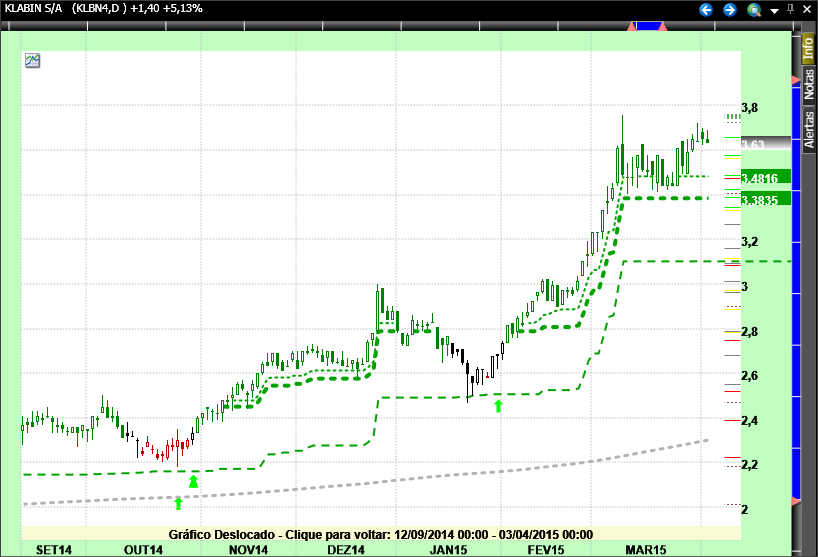
Task: Click the double green arrow signal in October 2014
Action: click(194, 481)
